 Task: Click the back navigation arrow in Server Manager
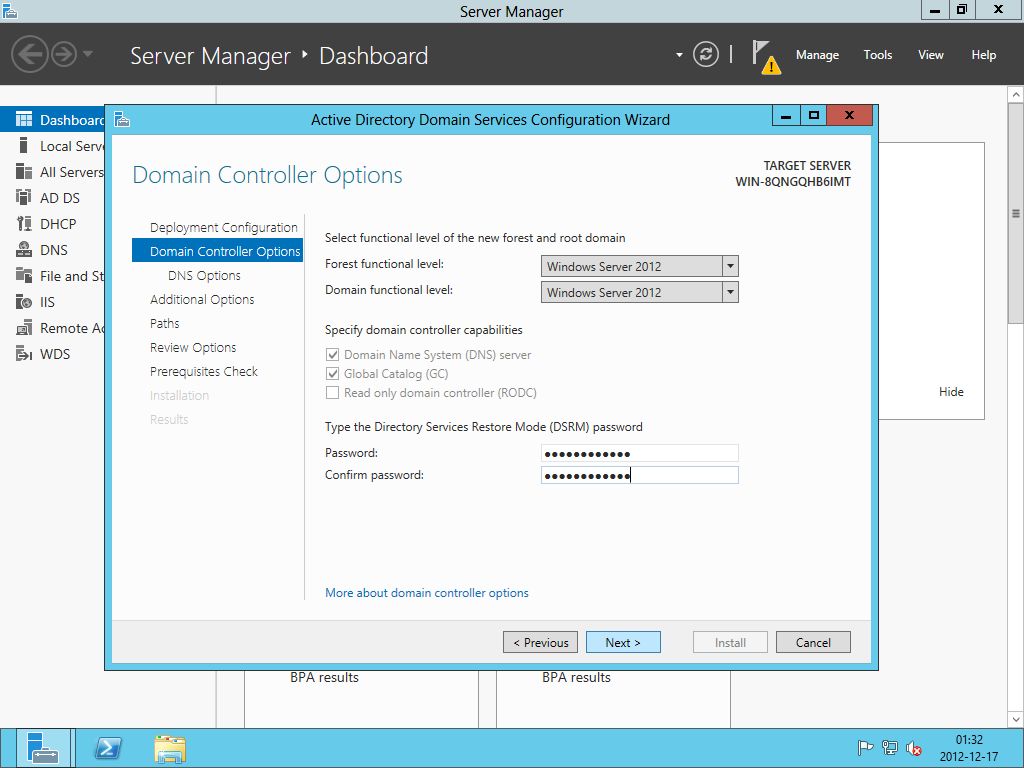coord(29,54)
